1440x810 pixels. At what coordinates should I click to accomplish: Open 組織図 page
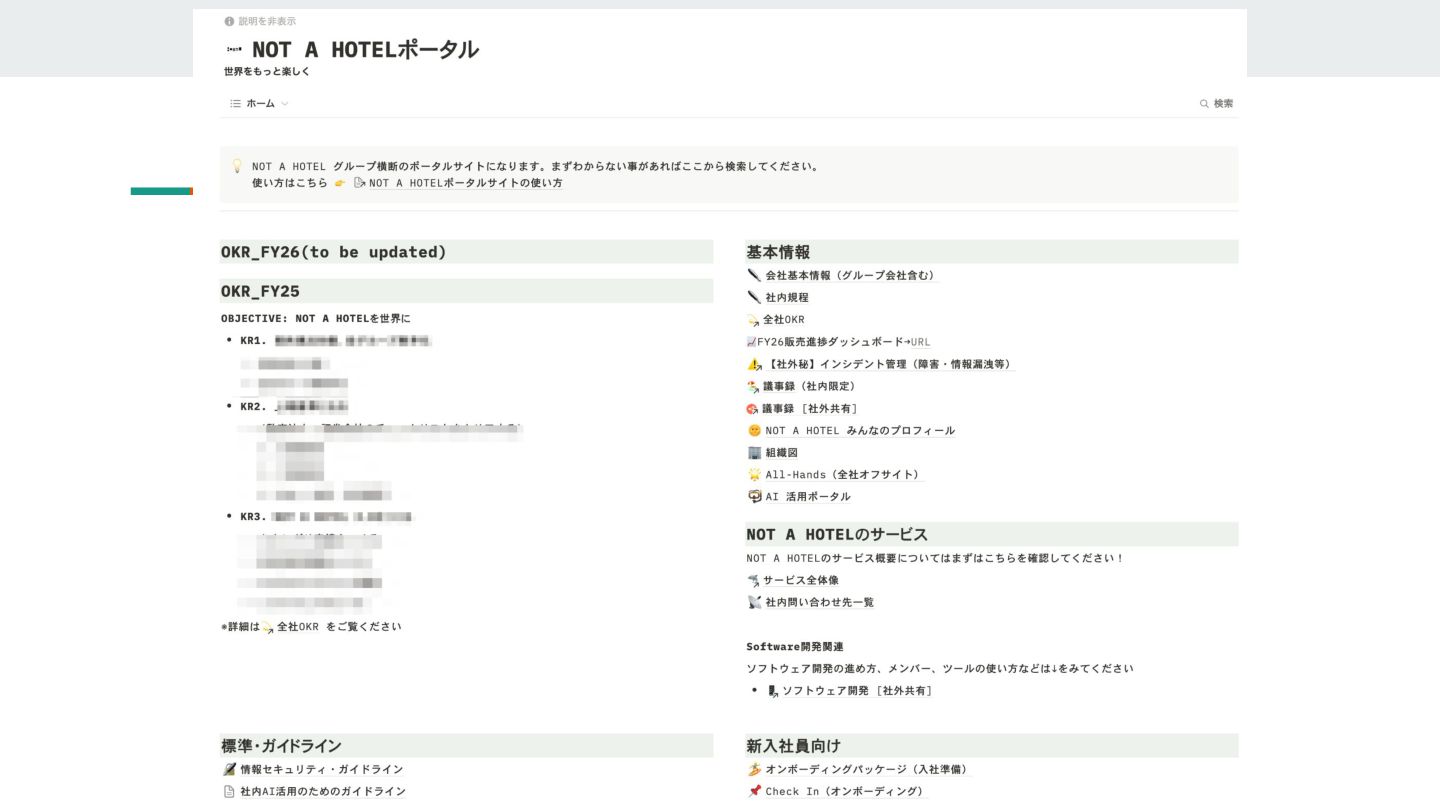pyautogui.click(x=781, y=453)
